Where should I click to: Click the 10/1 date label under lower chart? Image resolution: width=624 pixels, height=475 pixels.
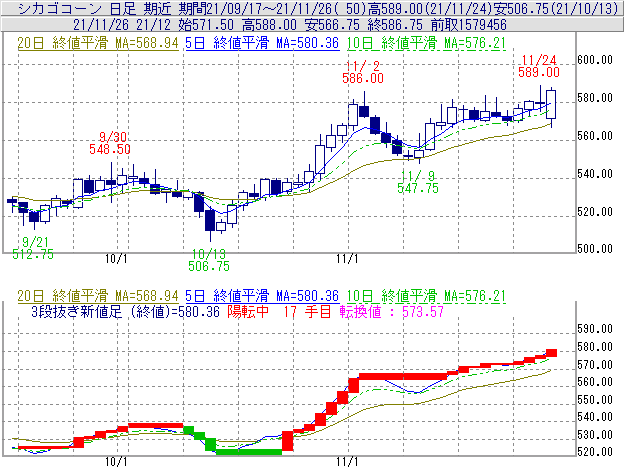(116, 462)
